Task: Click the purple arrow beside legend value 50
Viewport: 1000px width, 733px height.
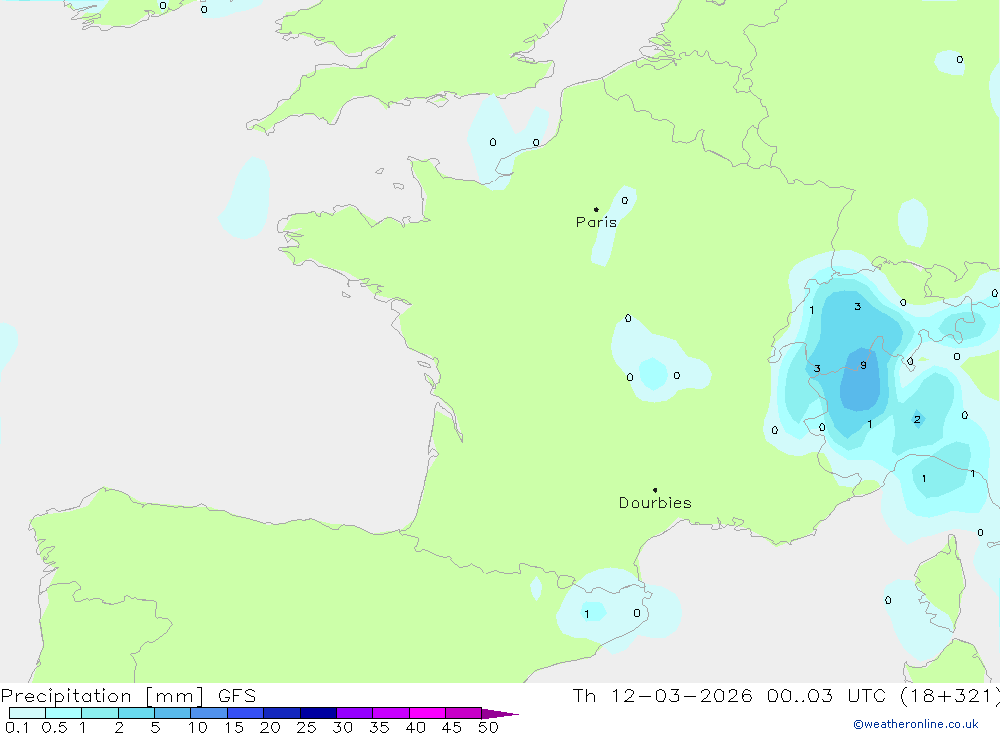Action: coord(500,714)
